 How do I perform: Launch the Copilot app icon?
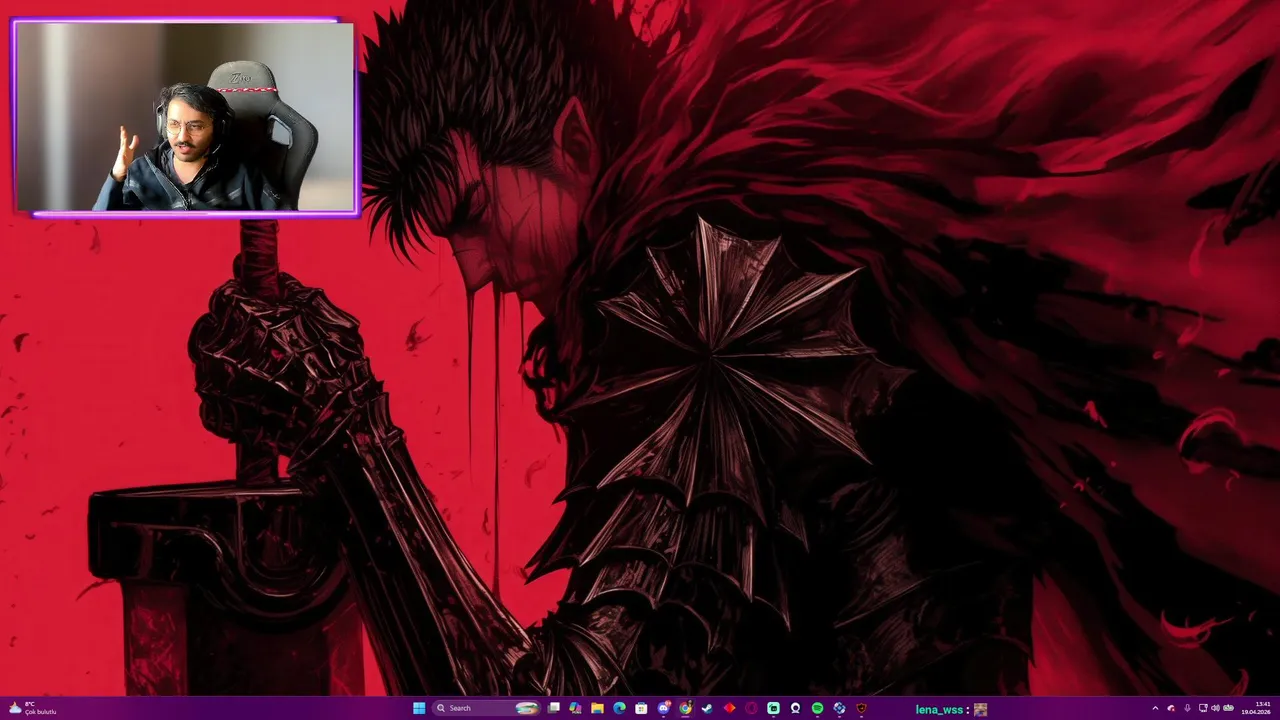(575, 708)
